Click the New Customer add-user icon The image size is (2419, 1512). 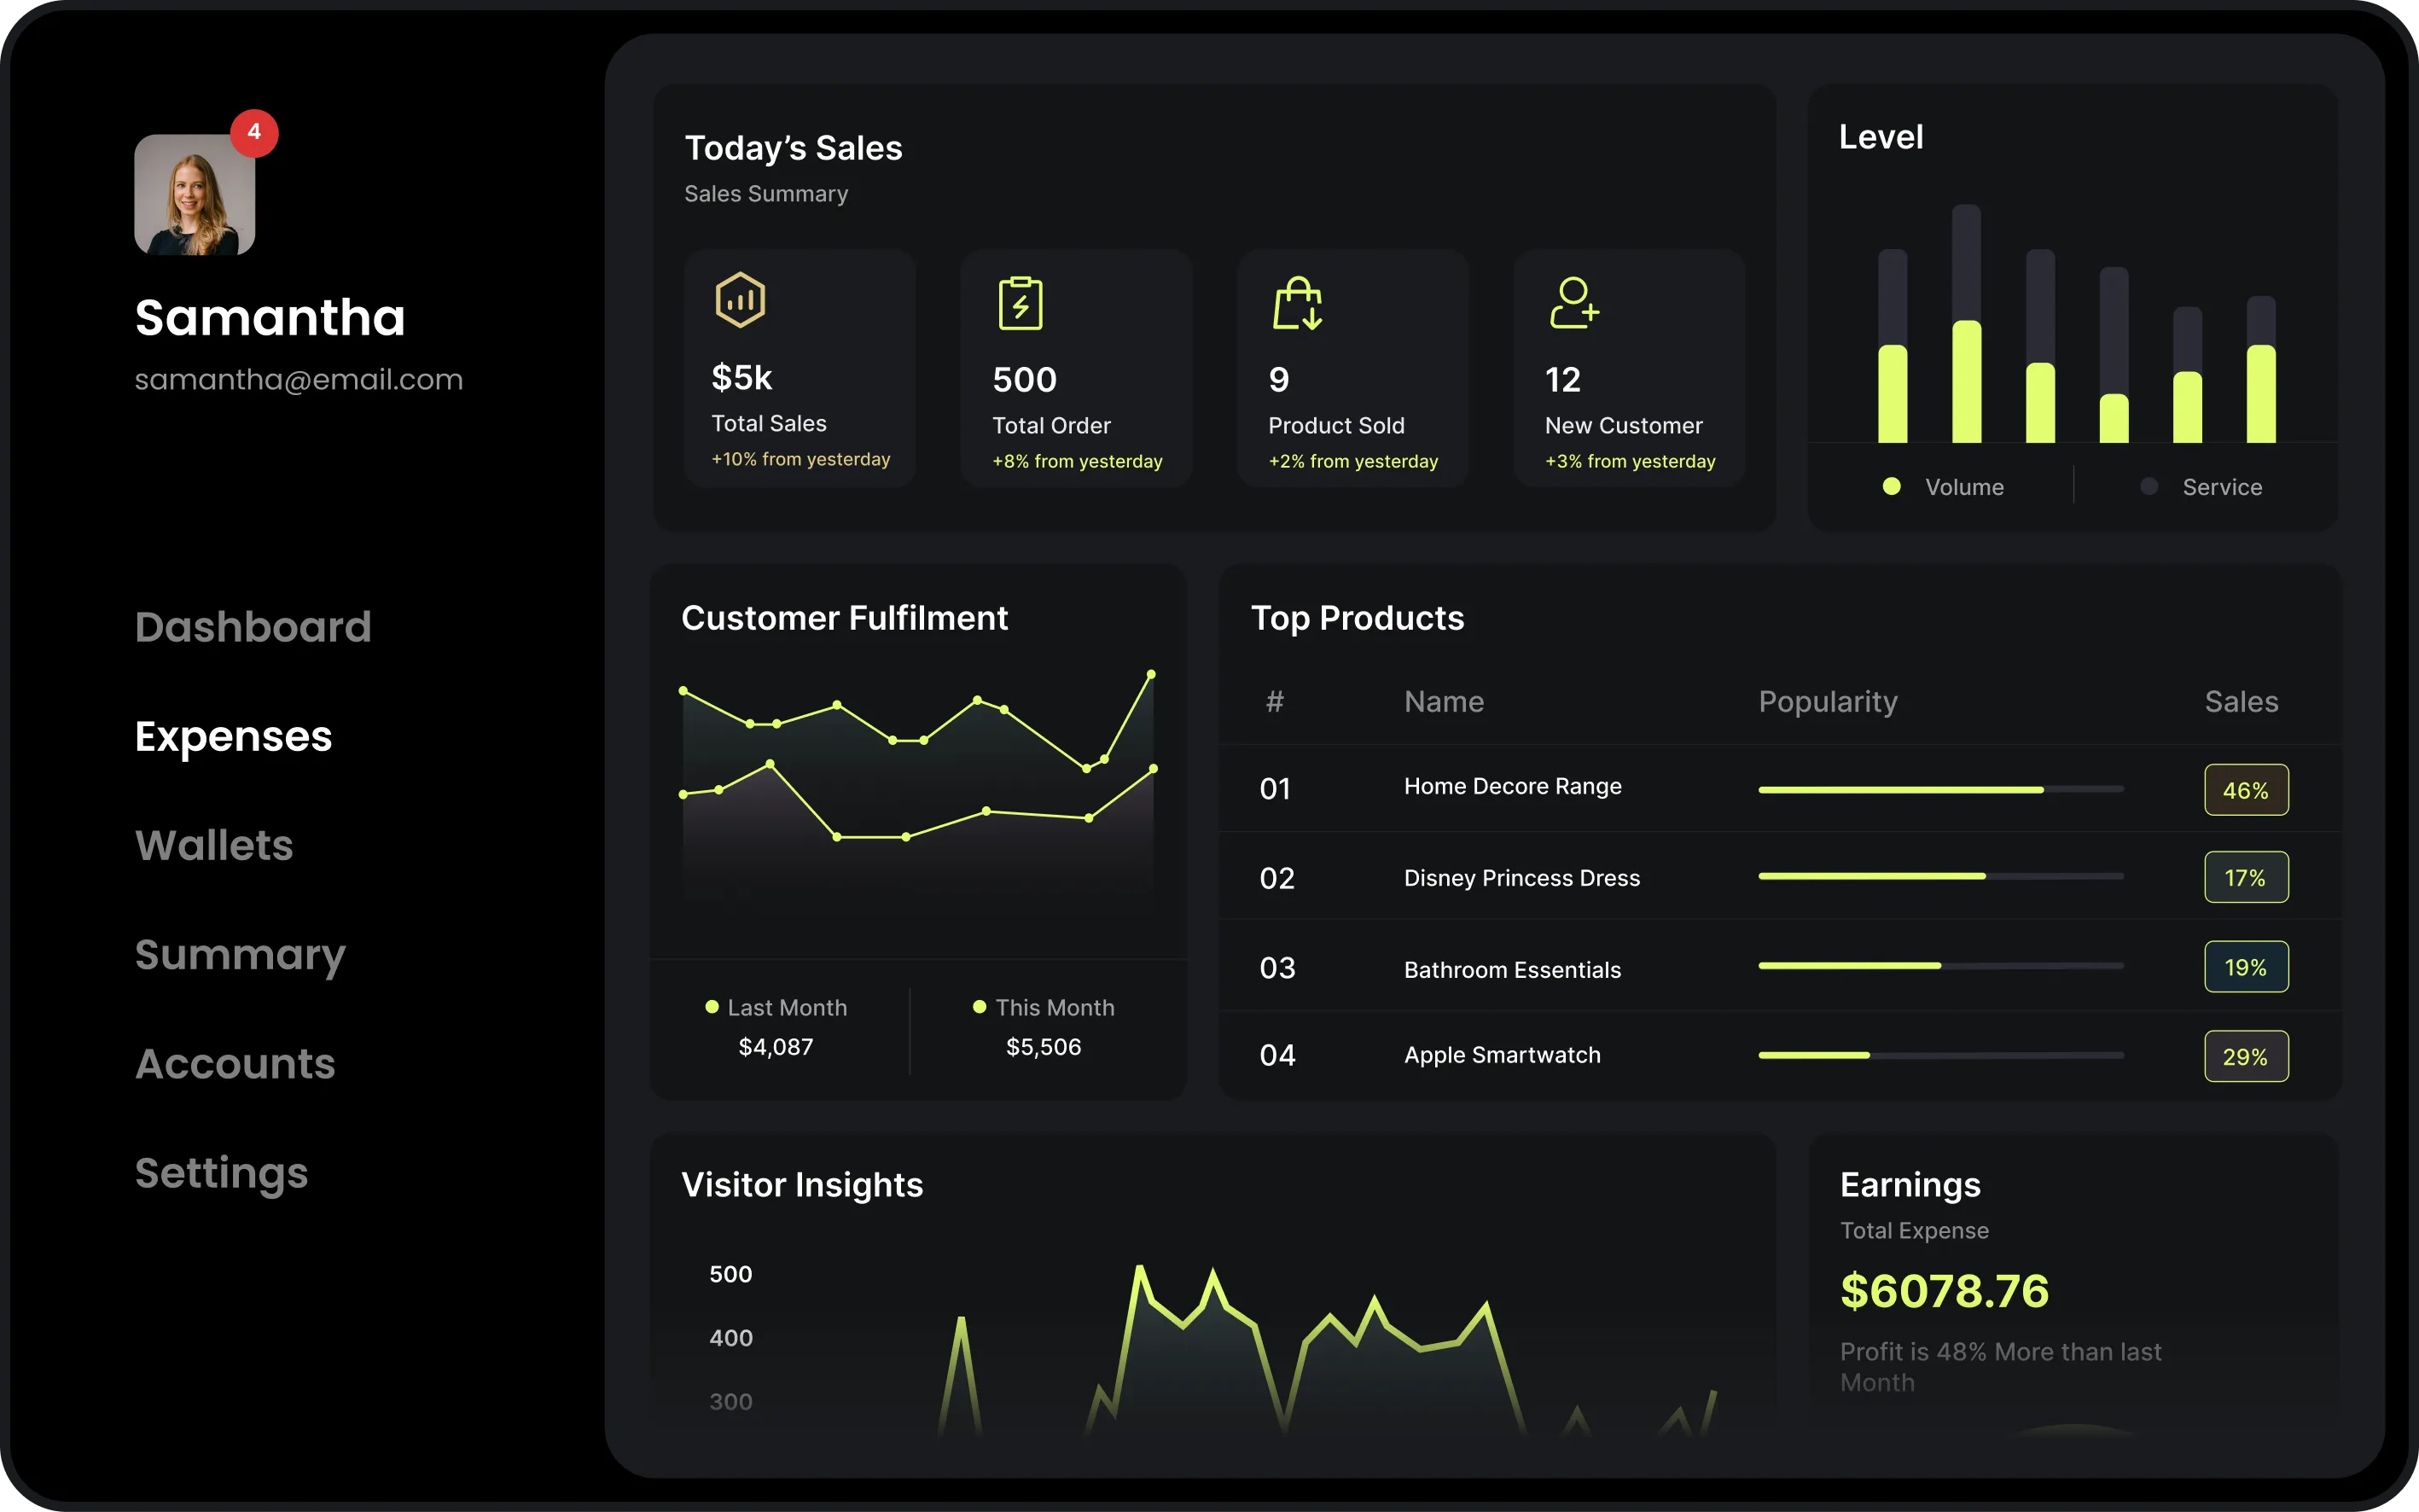(1574, 303)
